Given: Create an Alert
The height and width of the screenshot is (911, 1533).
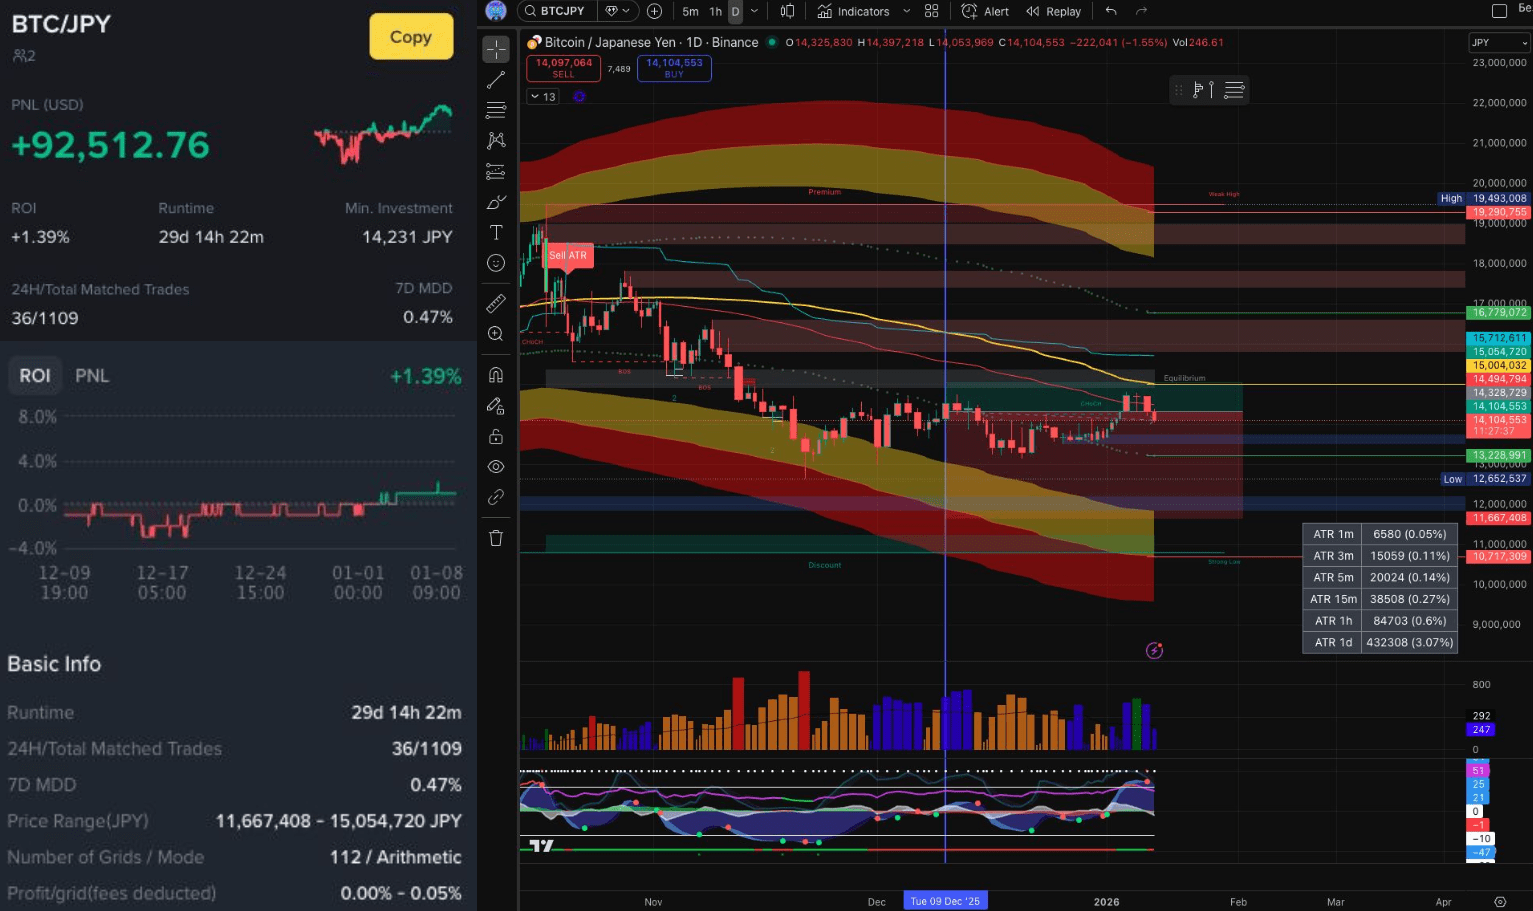Looking at the screenshot, I should point(985,12).
